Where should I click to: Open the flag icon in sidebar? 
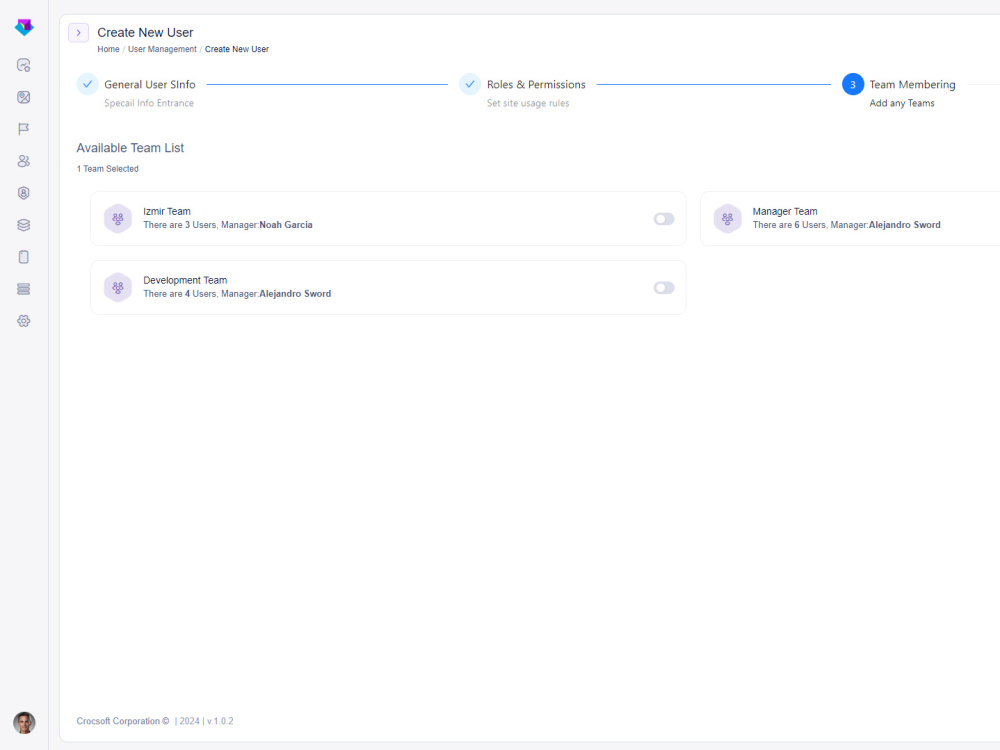click(24, 129)
